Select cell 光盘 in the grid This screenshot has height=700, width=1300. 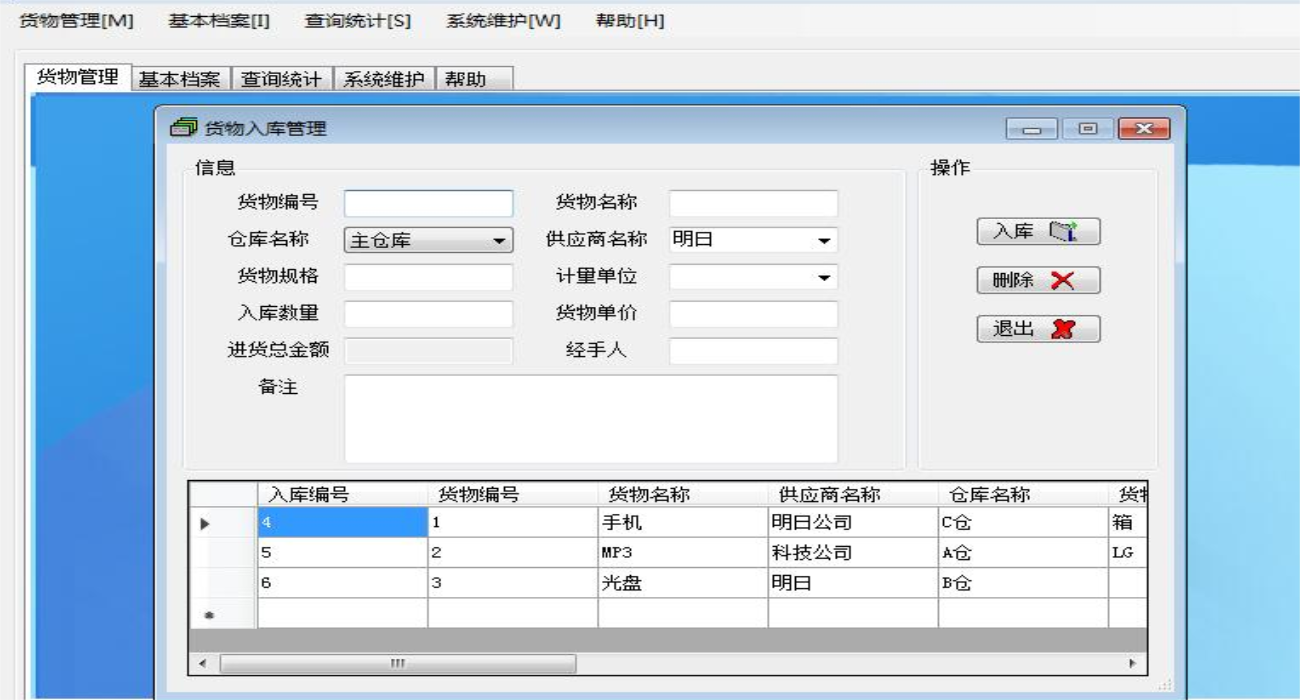(x=683, y=583)
